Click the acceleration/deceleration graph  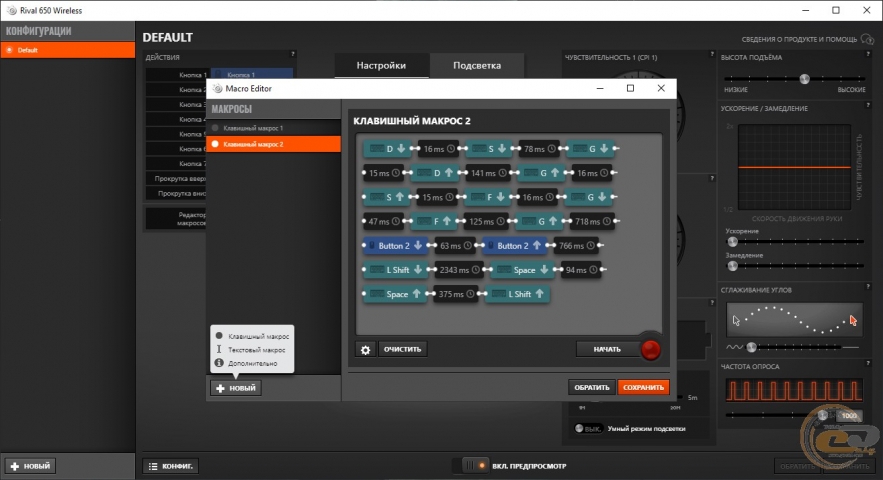794,167
